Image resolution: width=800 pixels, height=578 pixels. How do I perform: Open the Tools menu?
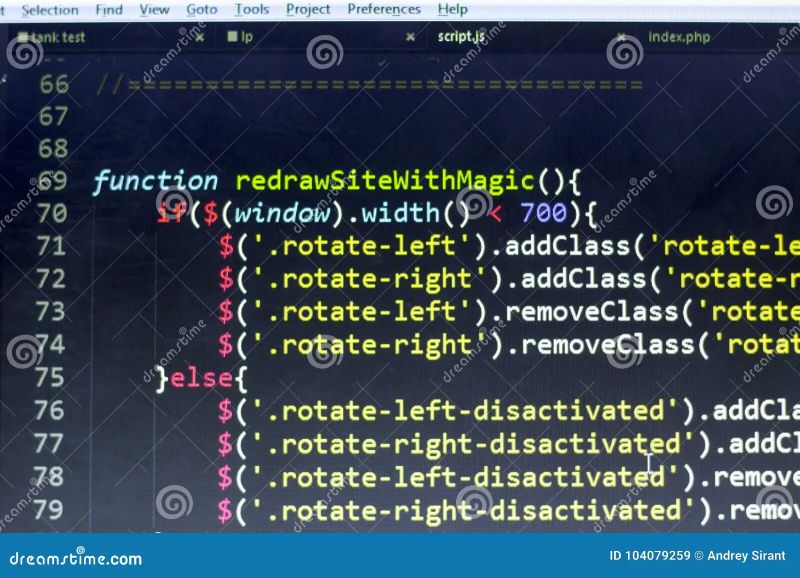pyautogui.click(x=251, y=9)
